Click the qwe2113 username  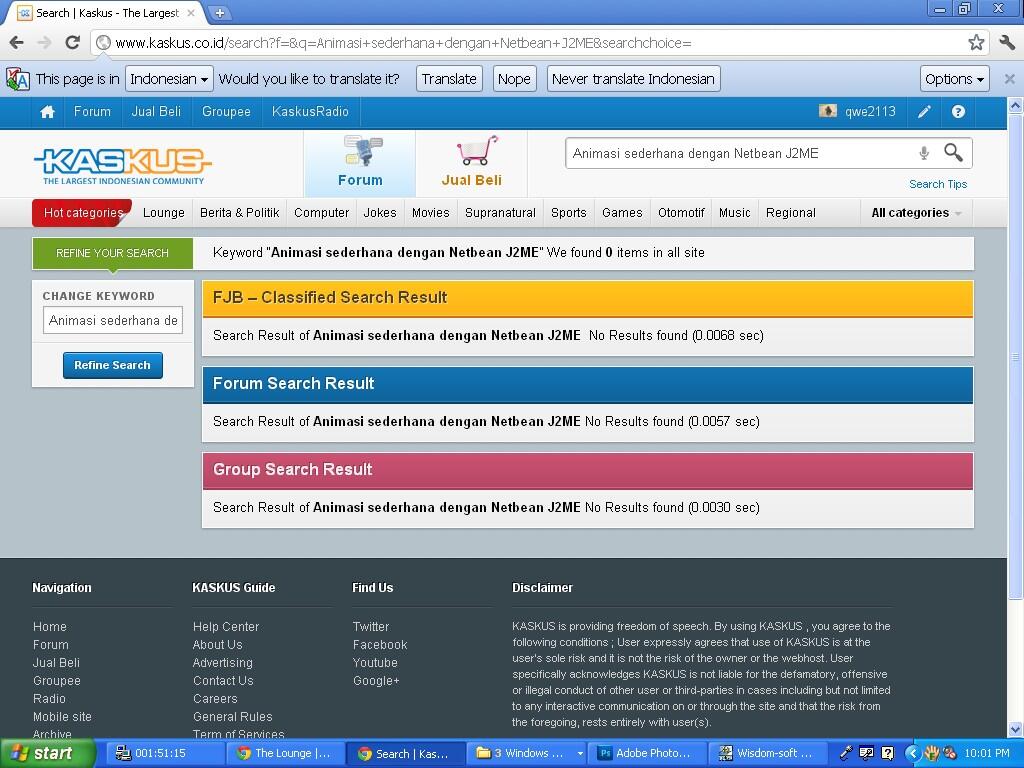(870, 112)
